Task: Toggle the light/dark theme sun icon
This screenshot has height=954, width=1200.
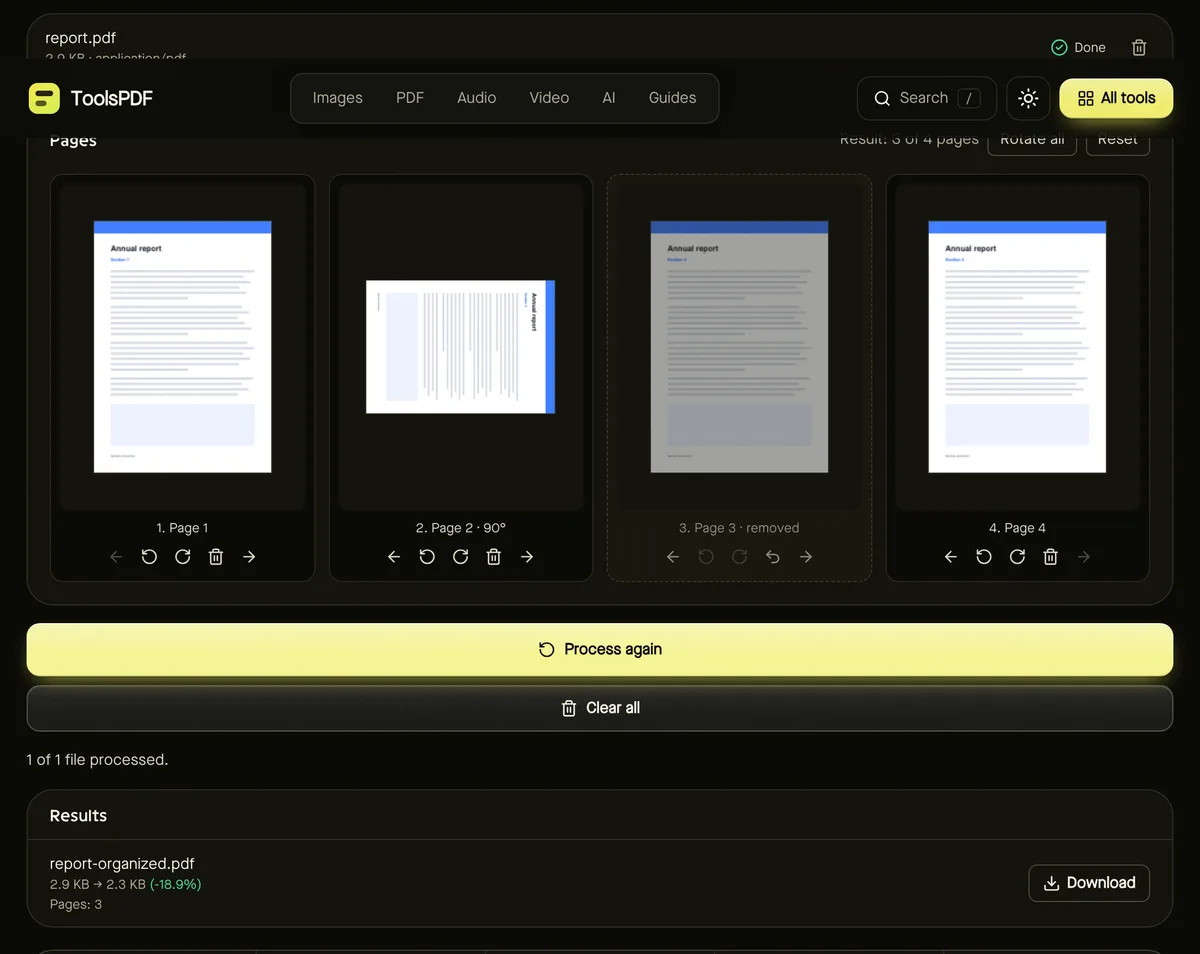Action: click(x=1028, y=98)
